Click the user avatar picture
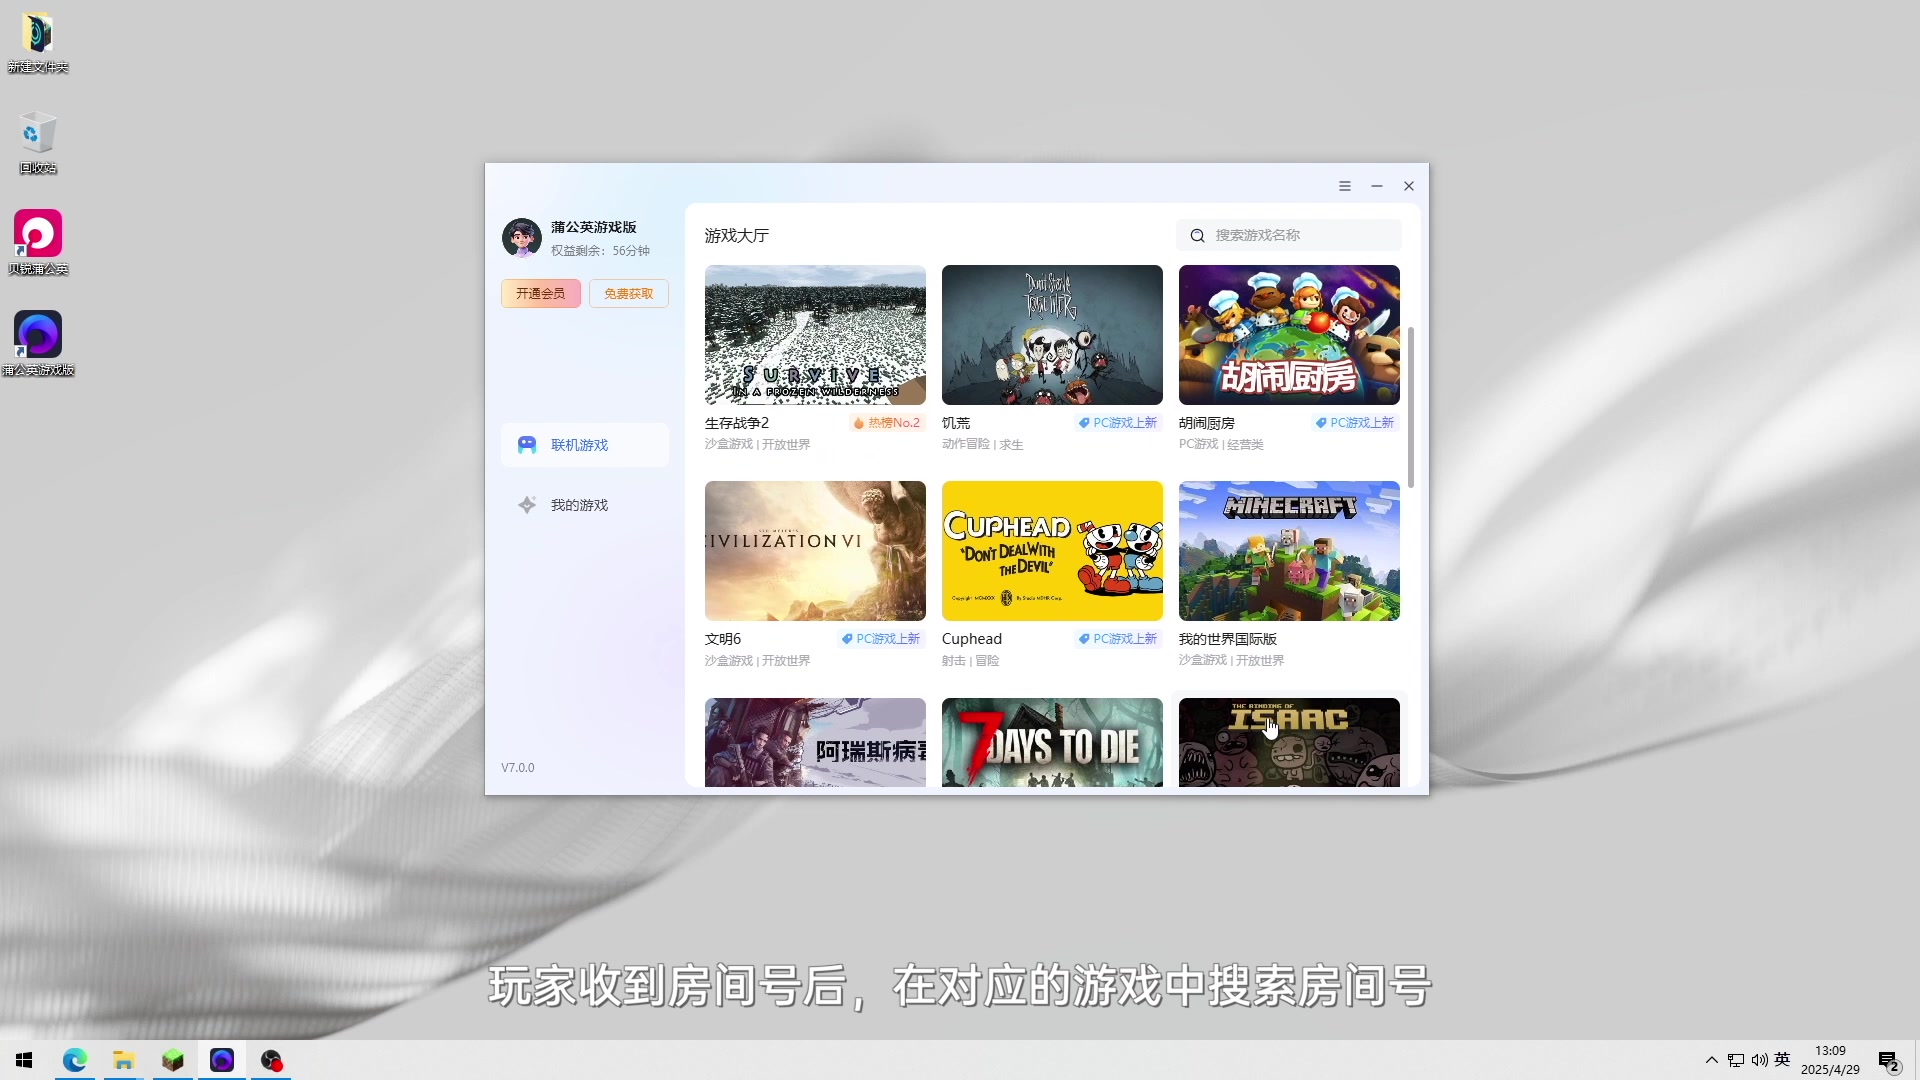 [x=521, y=238]
